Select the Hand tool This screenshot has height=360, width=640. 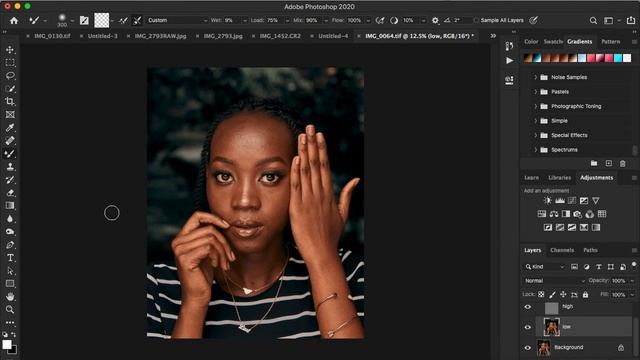pyautogui.click(x=10, y=297)
